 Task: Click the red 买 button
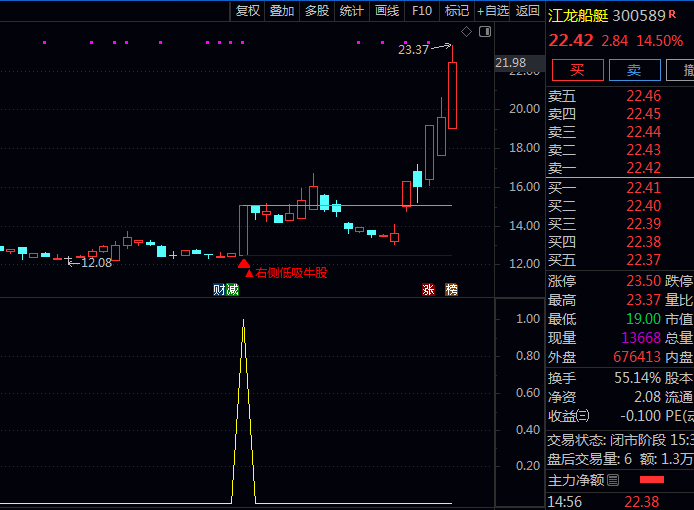[x=578, y=70]
